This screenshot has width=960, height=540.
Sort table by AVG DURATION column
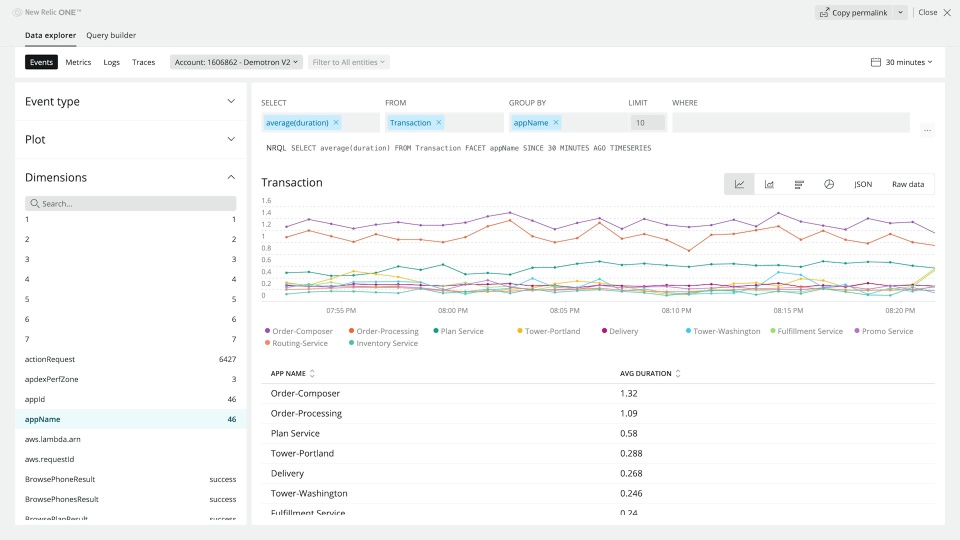click(650, 373)
